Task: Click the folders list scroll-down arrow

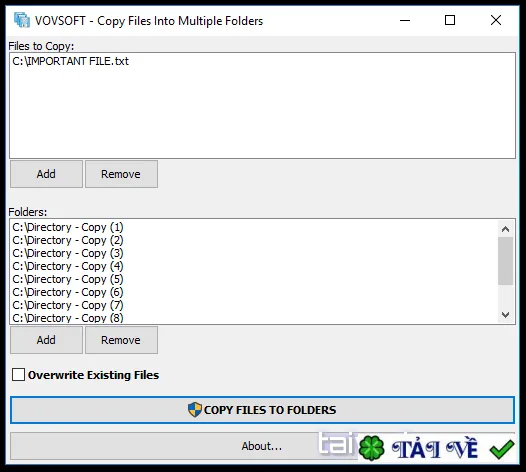Action: tap(505, 315)
